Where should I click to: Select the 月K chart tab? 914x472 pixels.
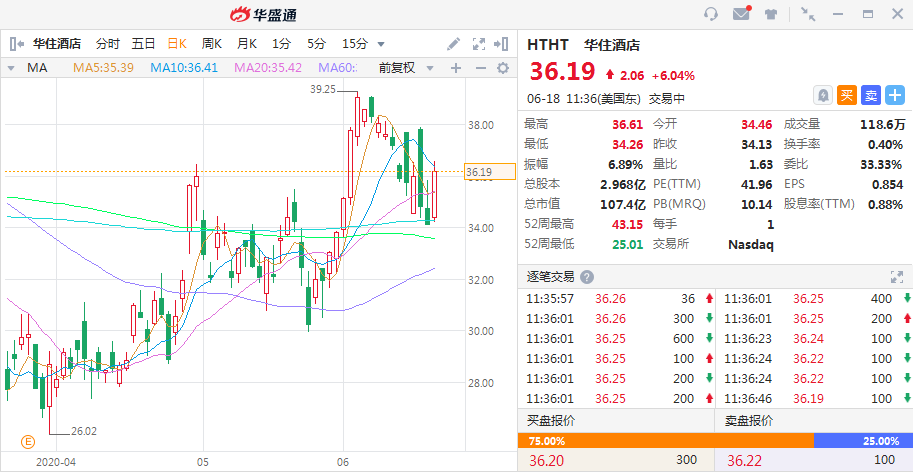point(247,44)
